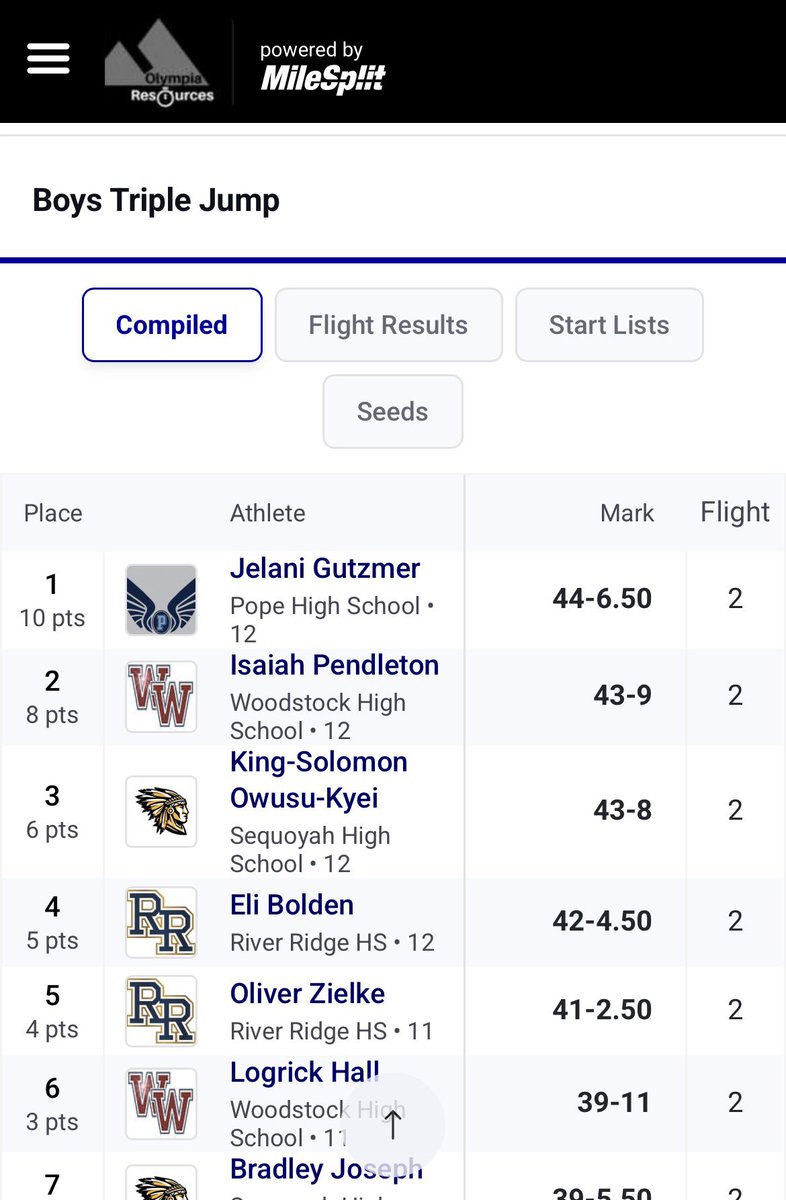Click River Ridge logo beside Oliver Zielke
Viewport: 786px width, 1200px height.
coord(161,1011)
